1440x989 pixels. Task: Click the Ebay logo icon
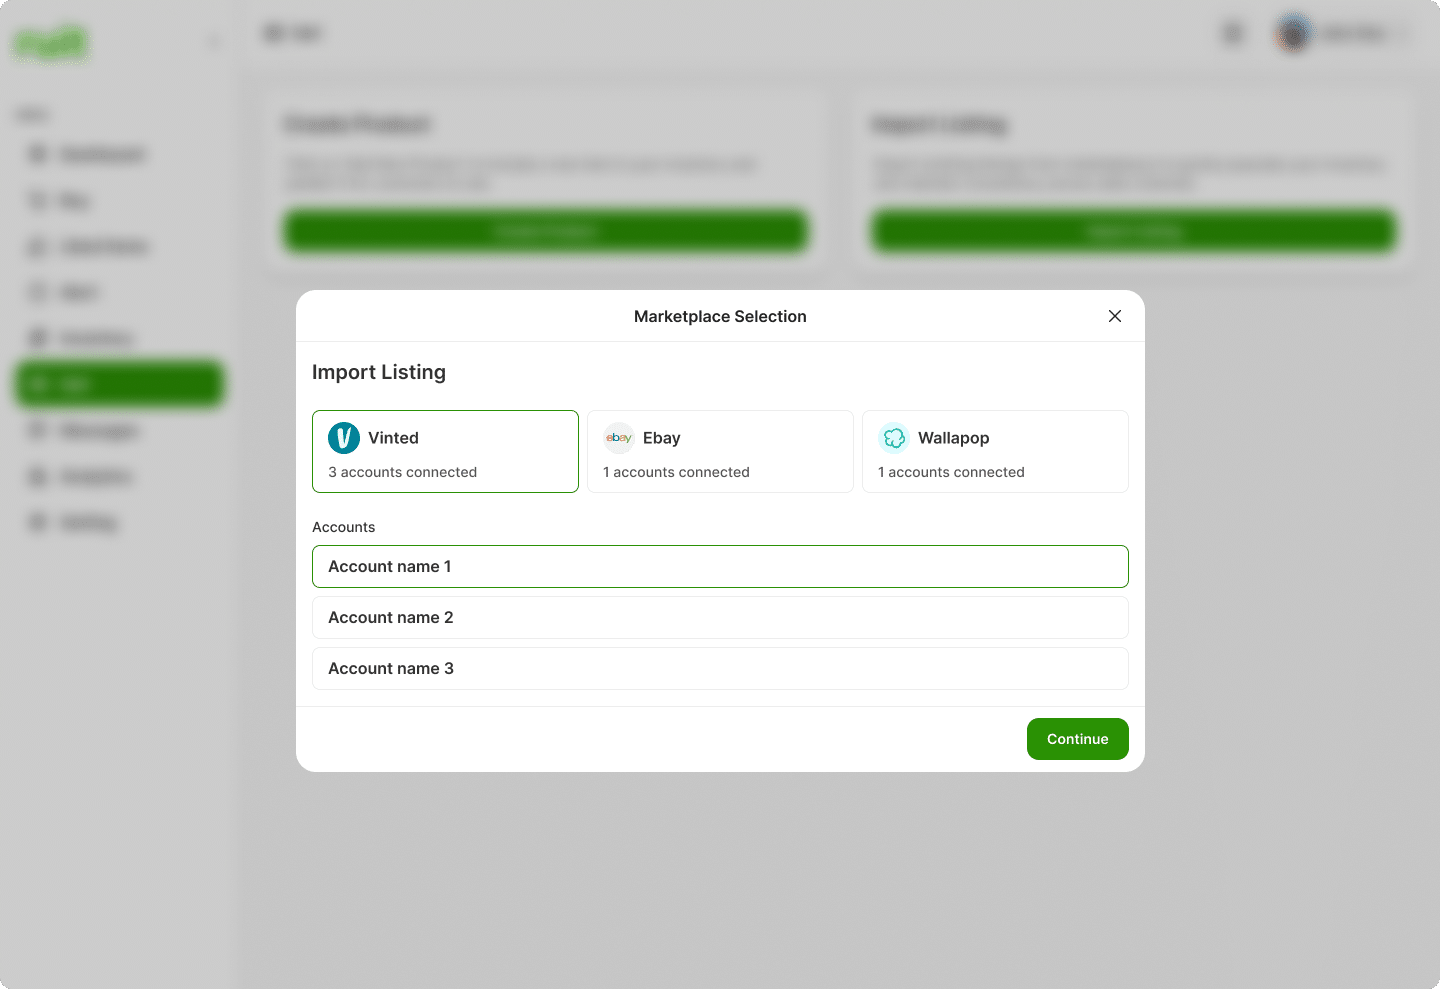619,438
